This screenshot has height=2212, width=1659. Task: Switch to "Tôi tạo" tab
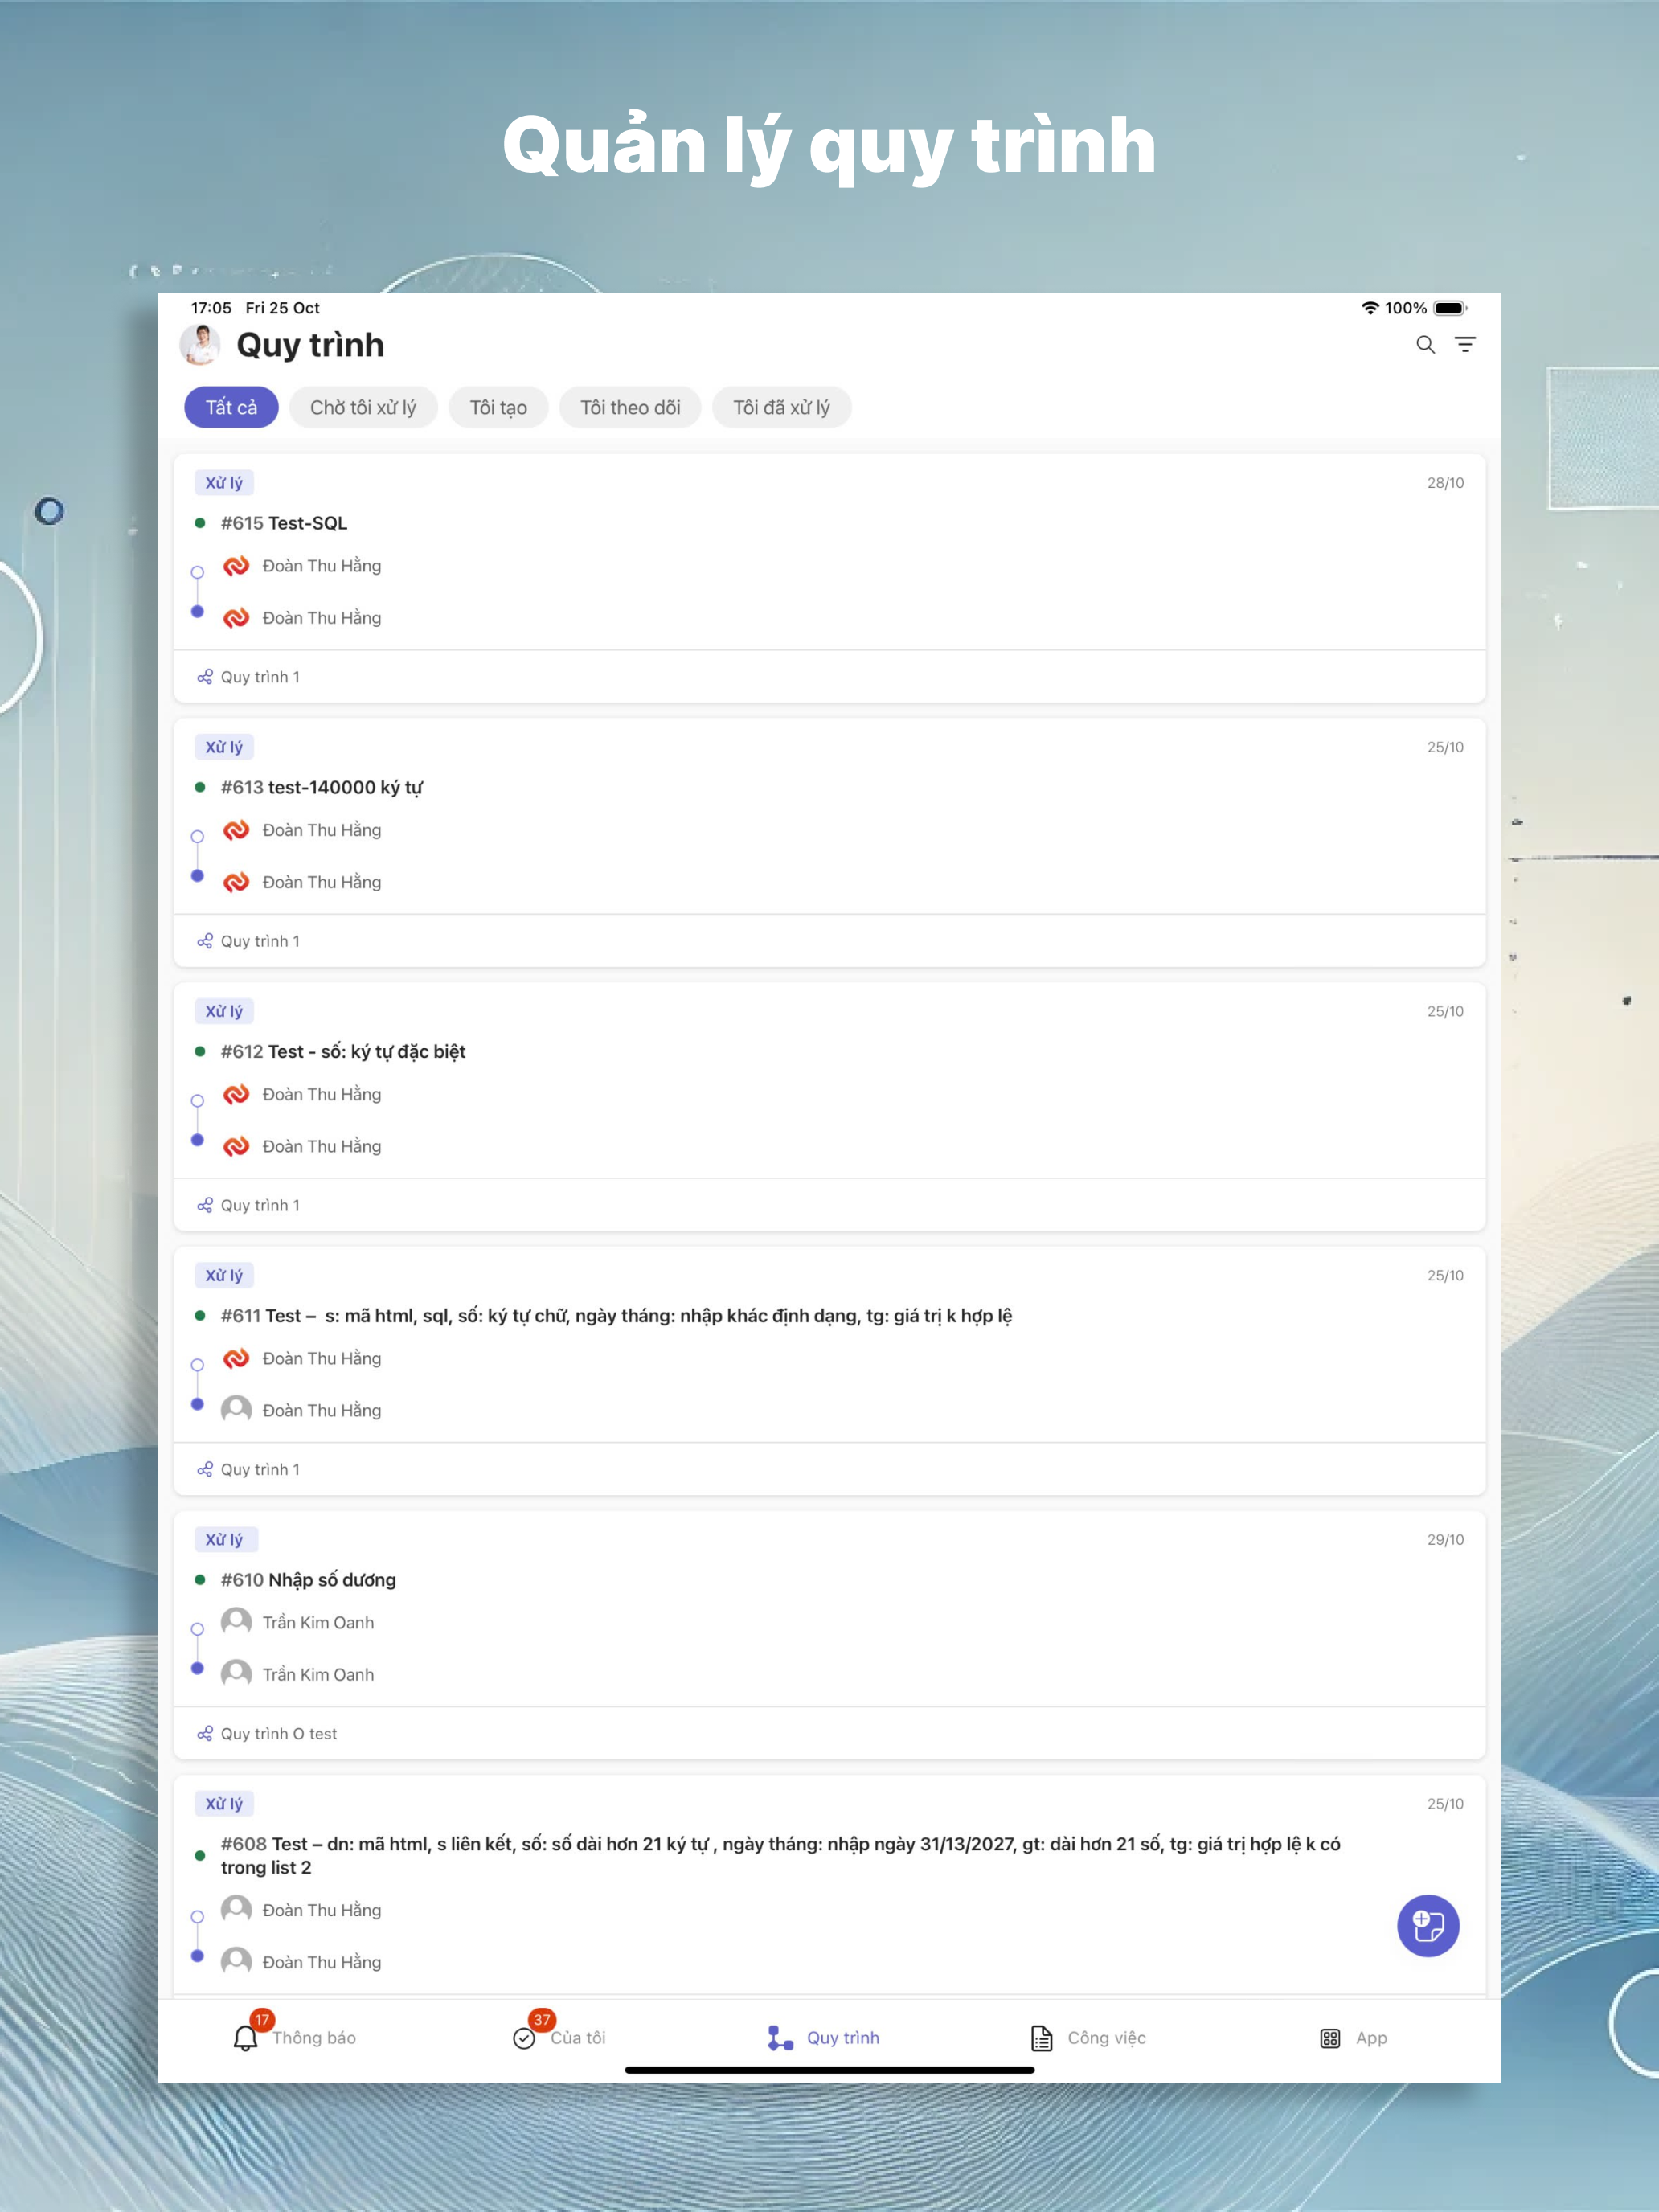[498, 407]
